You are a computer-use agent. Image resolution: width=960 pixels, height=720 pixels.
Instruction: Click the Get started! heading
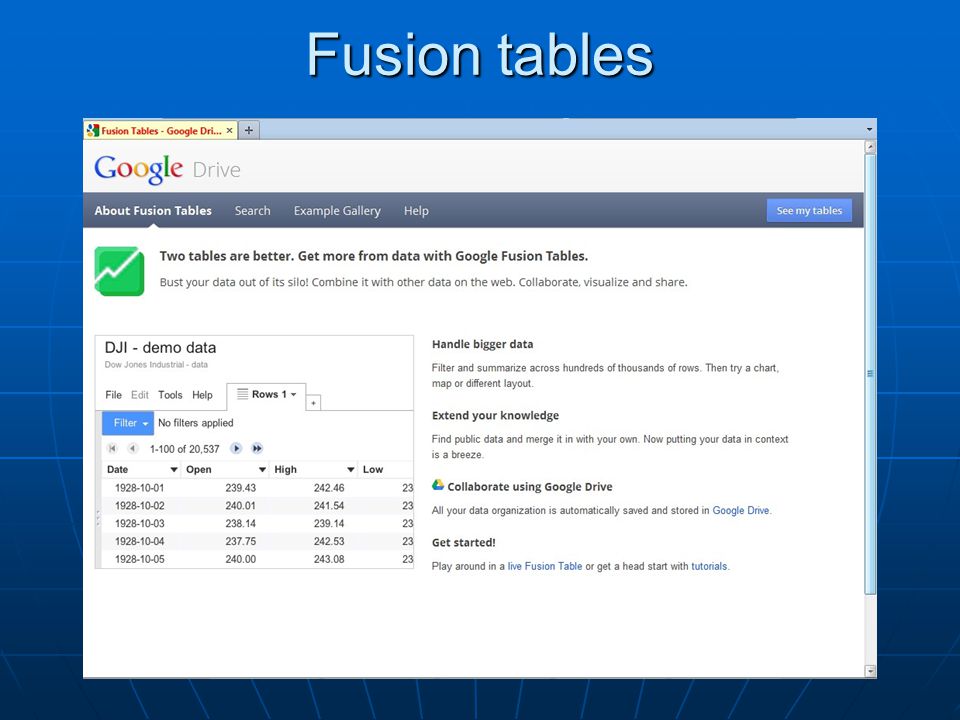[463, 542]
